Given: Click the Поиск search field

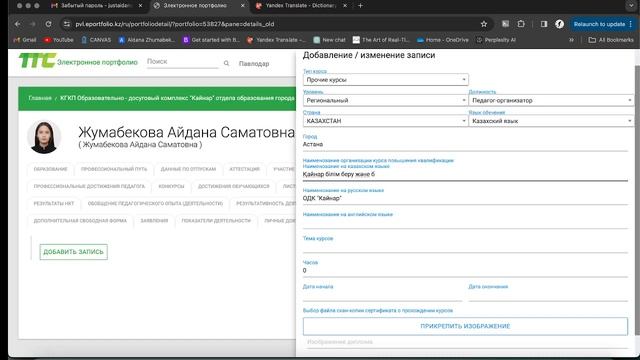Looking at the screenshot, I should pos(182,62).
